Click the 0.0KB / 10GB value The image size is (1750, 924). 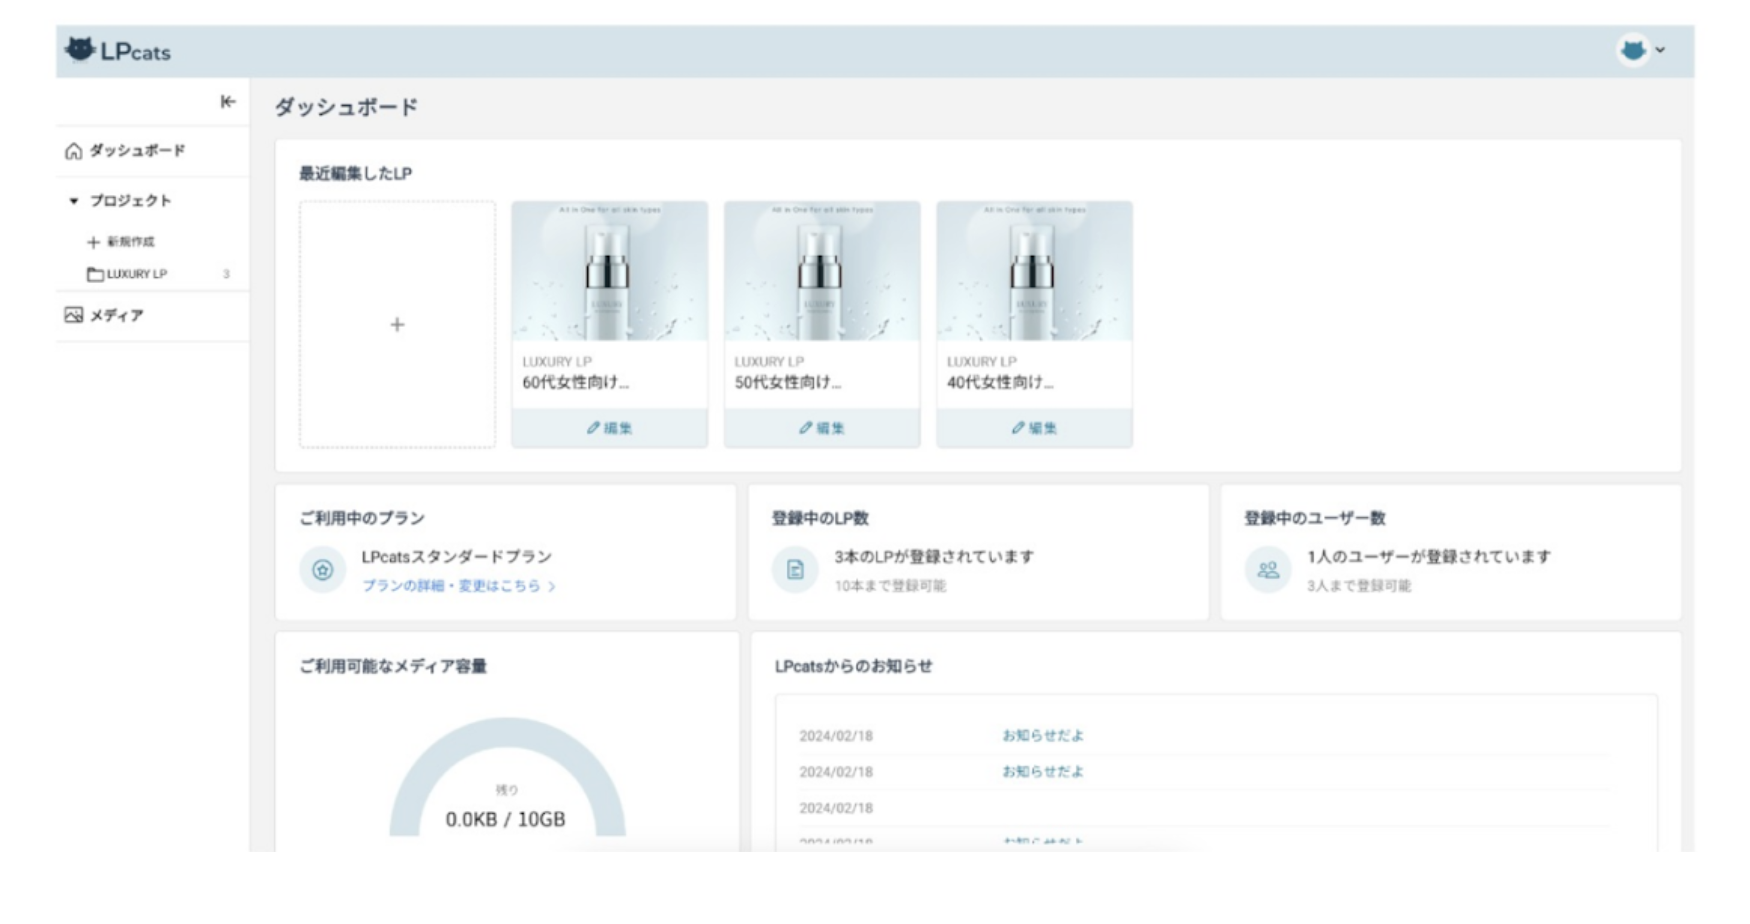point(506,820)
